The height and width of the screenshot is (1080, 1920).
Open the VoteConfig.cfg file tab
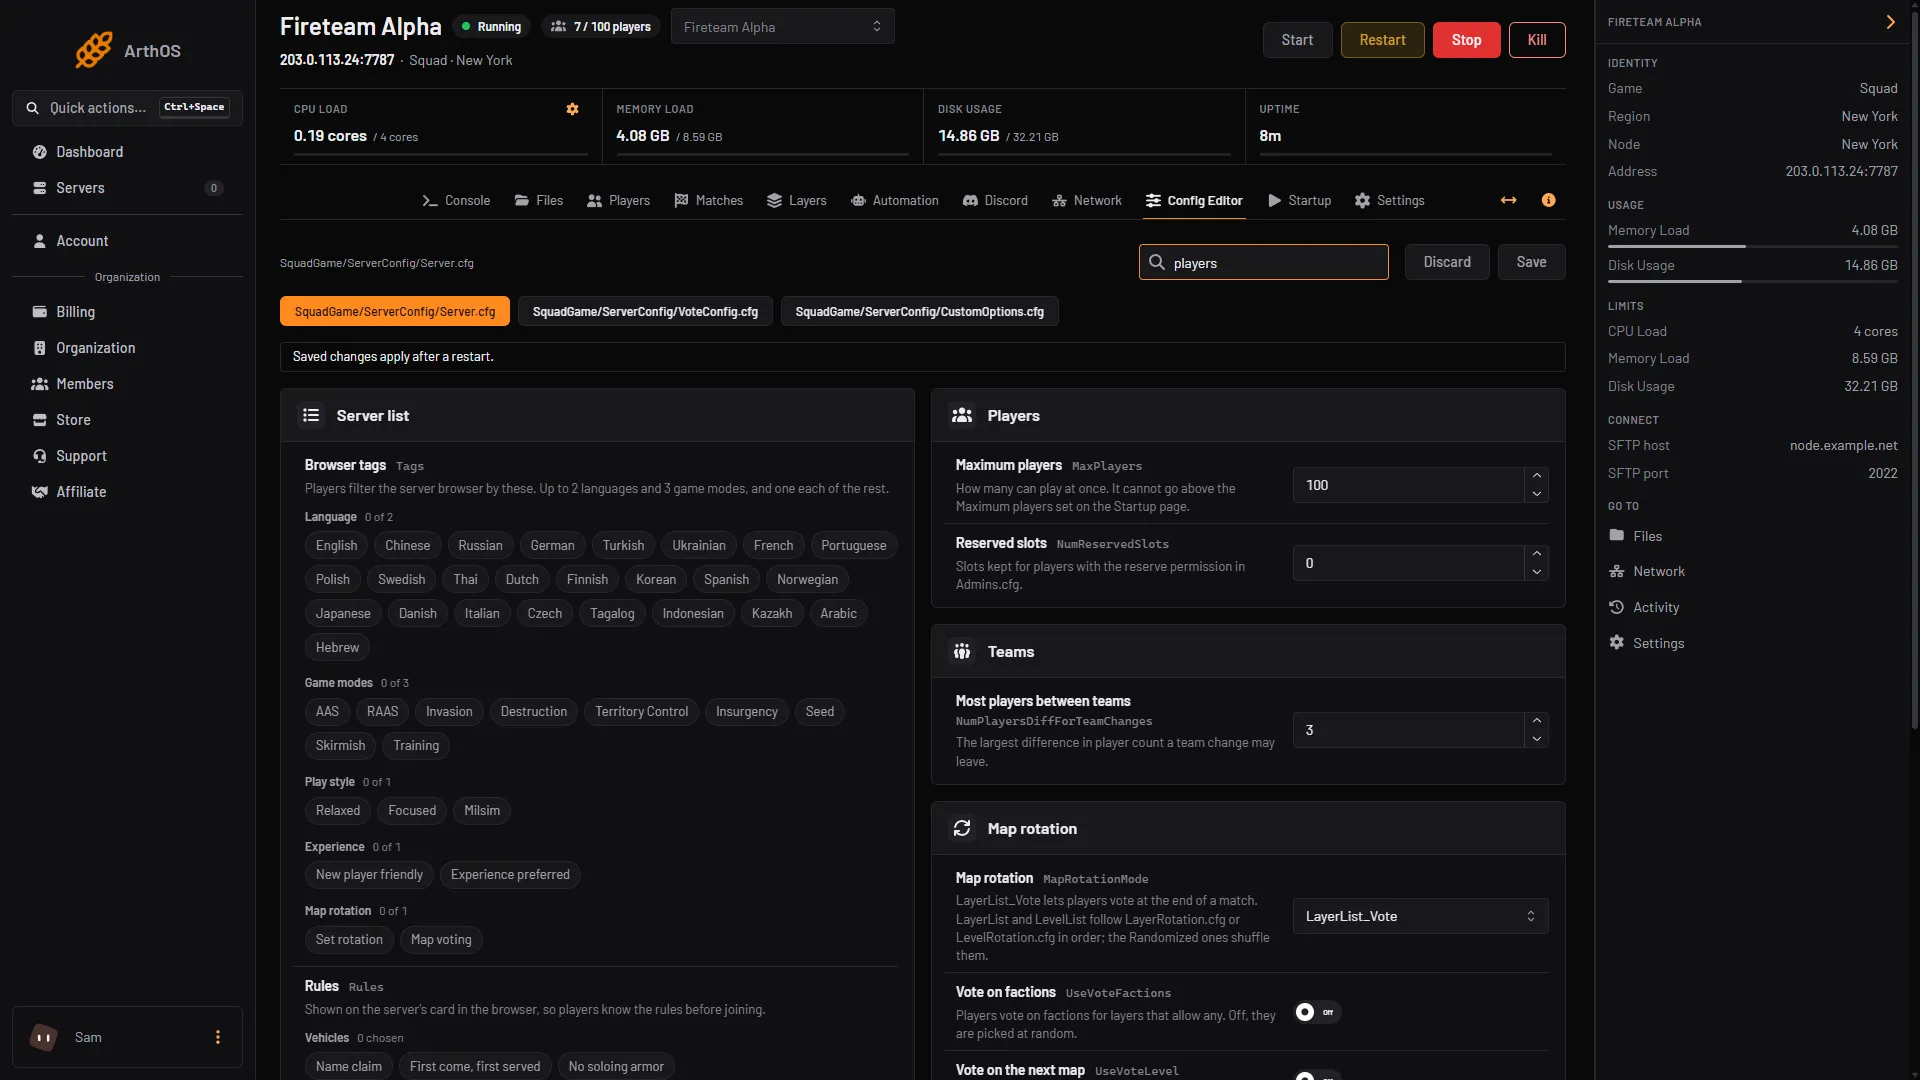click(645, 312)
